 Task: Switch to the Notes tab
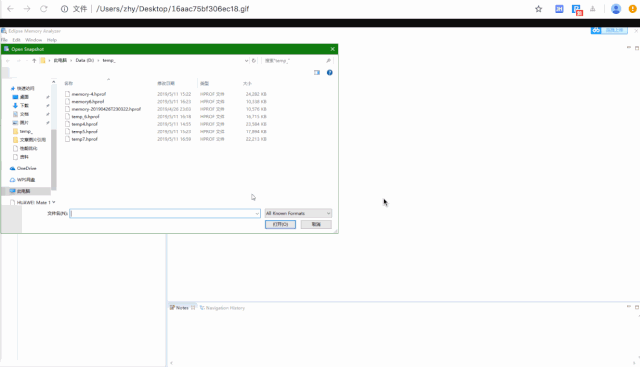182,308
